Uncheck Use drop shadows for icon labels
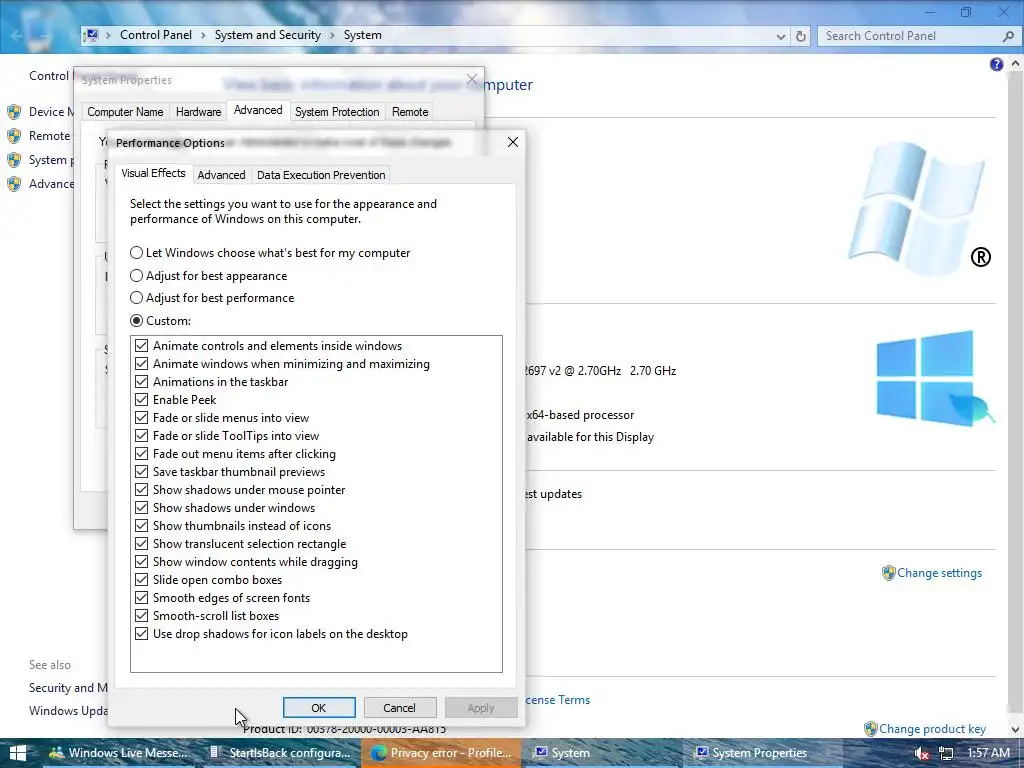Viewport: 1024px width, 768px height. 141,633
